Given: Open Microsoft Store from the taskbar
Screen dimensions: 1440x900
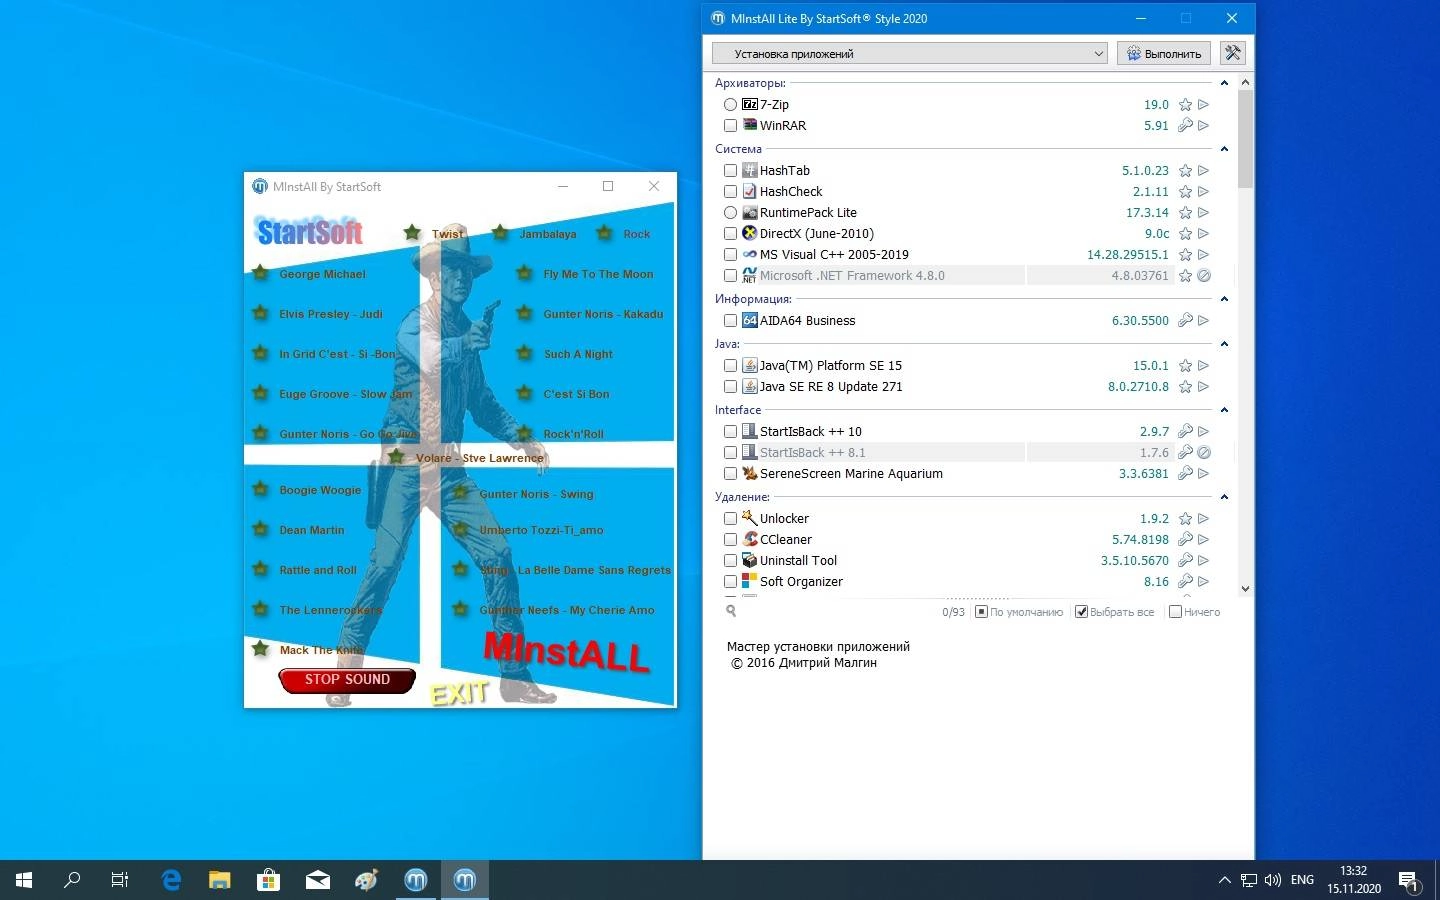Looking at the screenshot, I should 268,880.
